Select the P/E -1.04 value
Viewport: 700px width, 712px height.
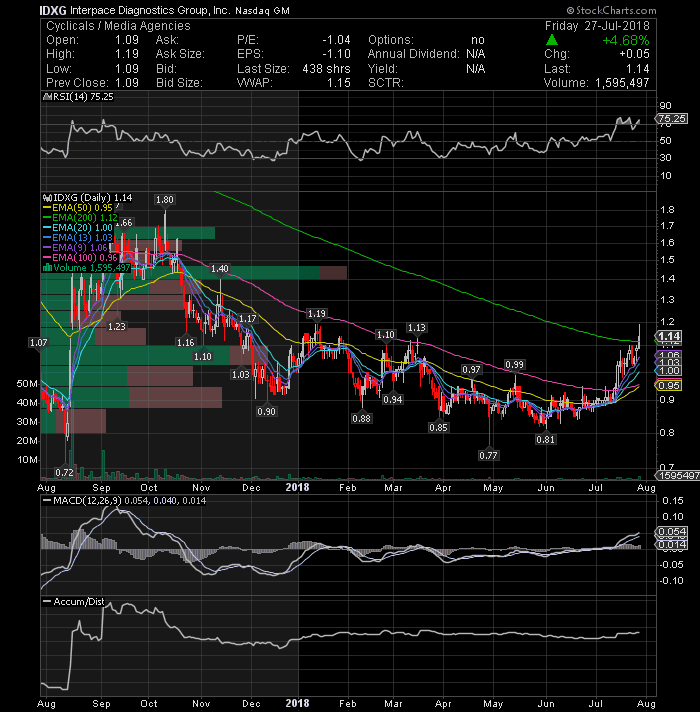[336, 40]
